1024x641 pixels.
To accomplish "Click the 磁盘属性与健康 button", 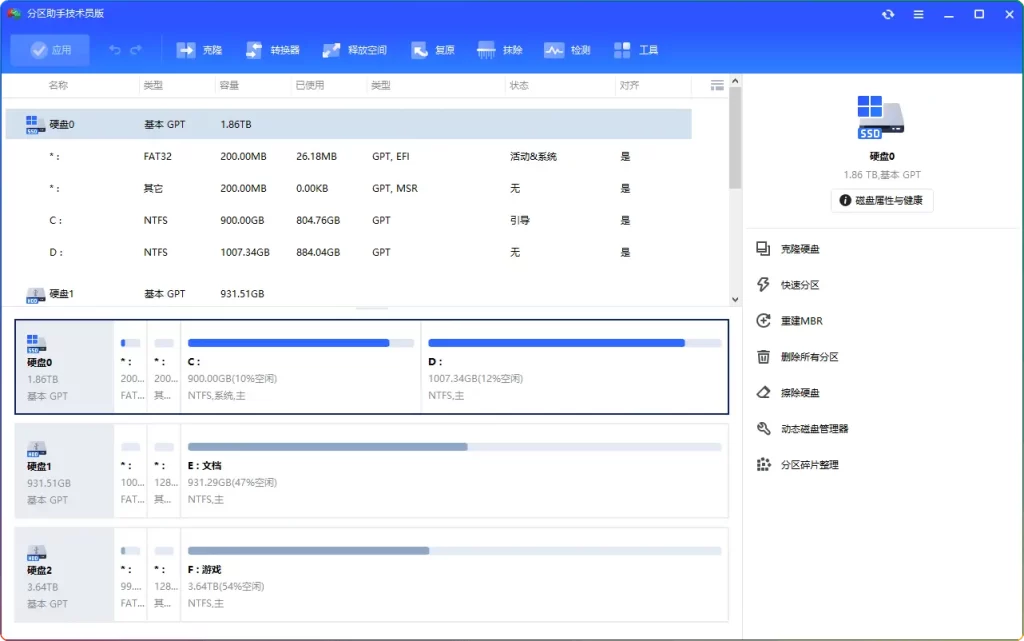I will click(881, 200).
